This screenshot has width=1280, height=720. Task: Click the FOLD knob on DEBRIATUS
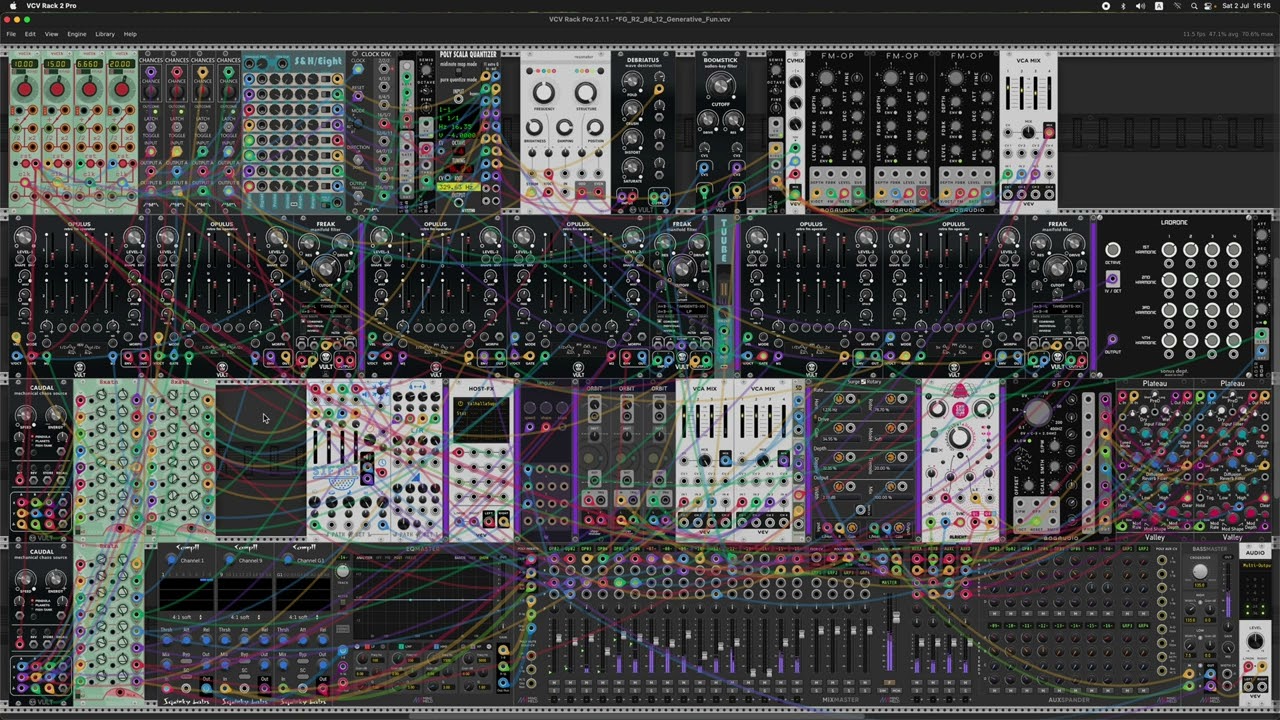(631, 83)
